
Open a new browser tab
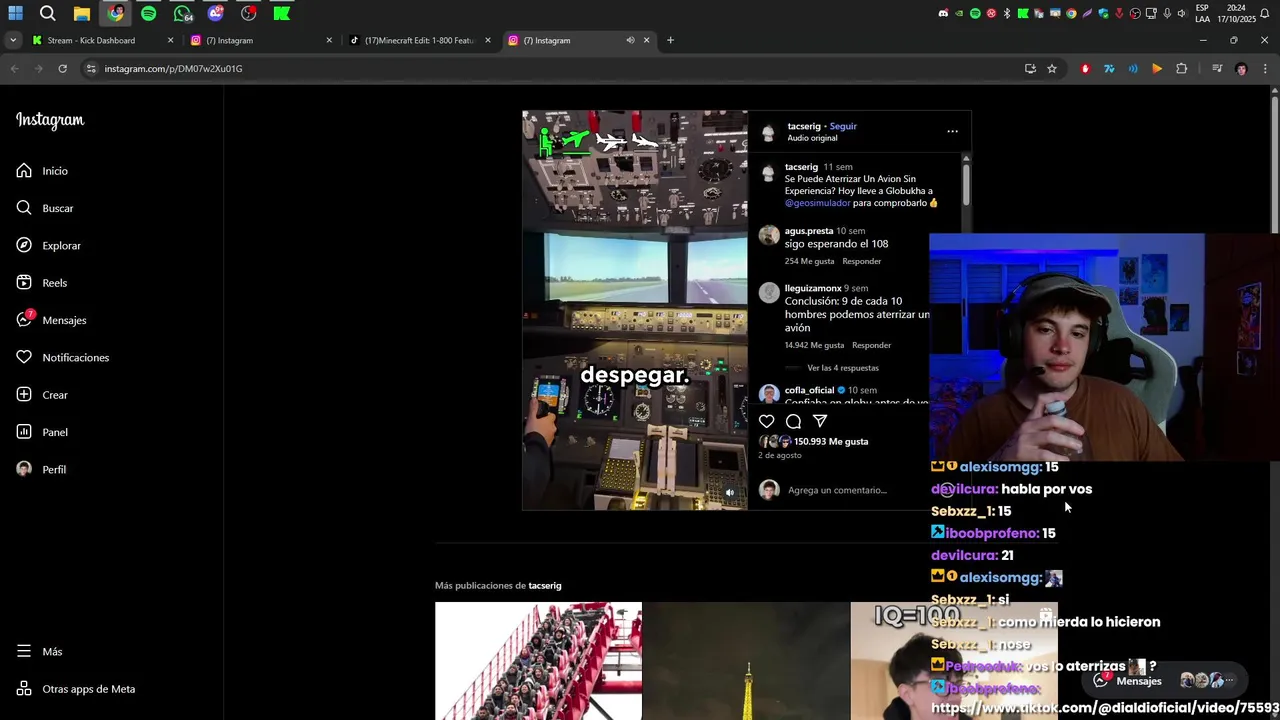click(670, 40)
